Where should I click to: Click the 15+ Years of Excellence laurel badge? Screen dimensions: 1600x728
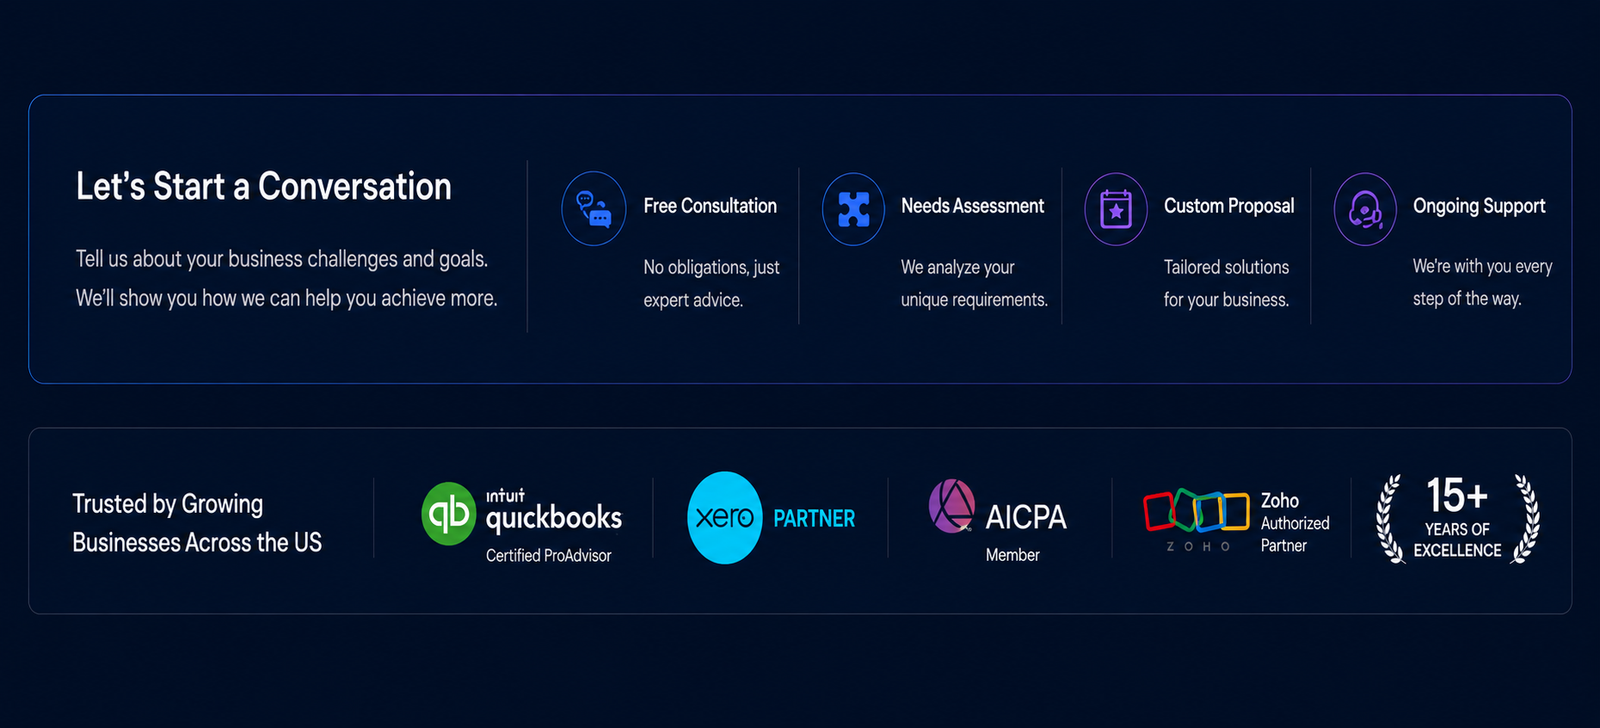(x=1458, y=519)
